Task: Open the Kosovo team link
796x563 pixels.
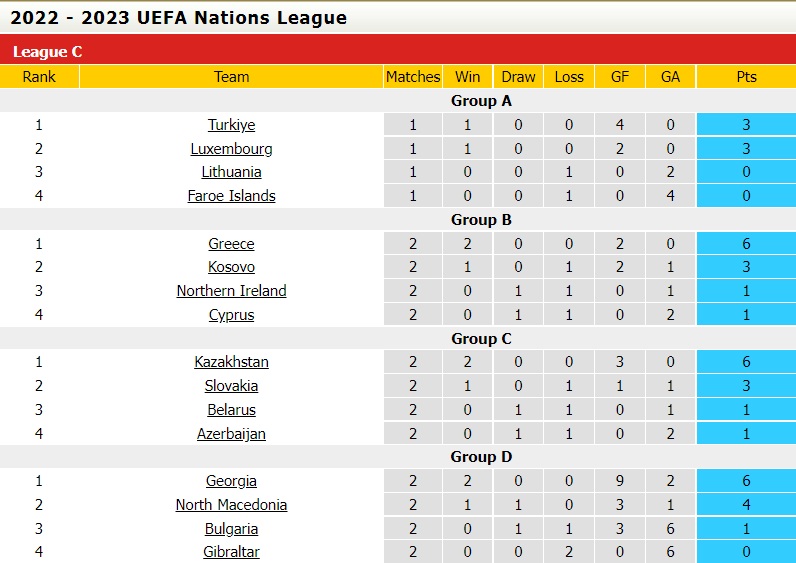Action: click(231, 267)
